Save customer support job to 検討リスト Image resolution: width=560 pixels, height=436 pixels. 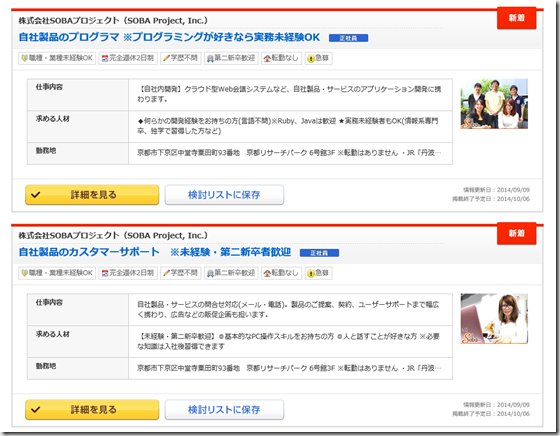(x=224, y=410)
